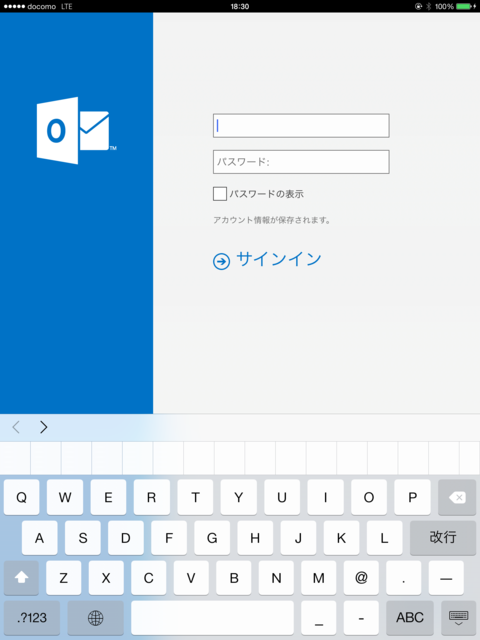Screen dimensions: 480x640
Task: Switch to .?123 numeric keyboard
Action: pos(32,618)
